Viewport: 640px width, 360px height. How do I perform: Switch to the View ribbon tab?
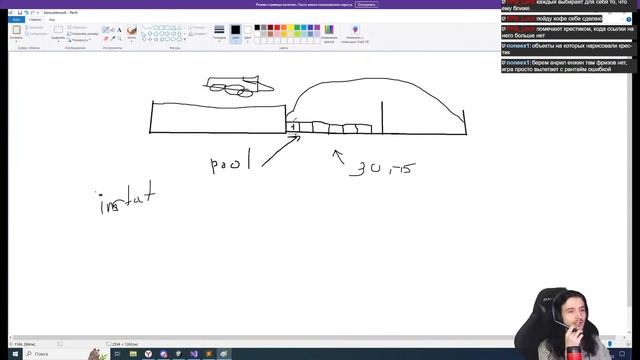[52, 20]
